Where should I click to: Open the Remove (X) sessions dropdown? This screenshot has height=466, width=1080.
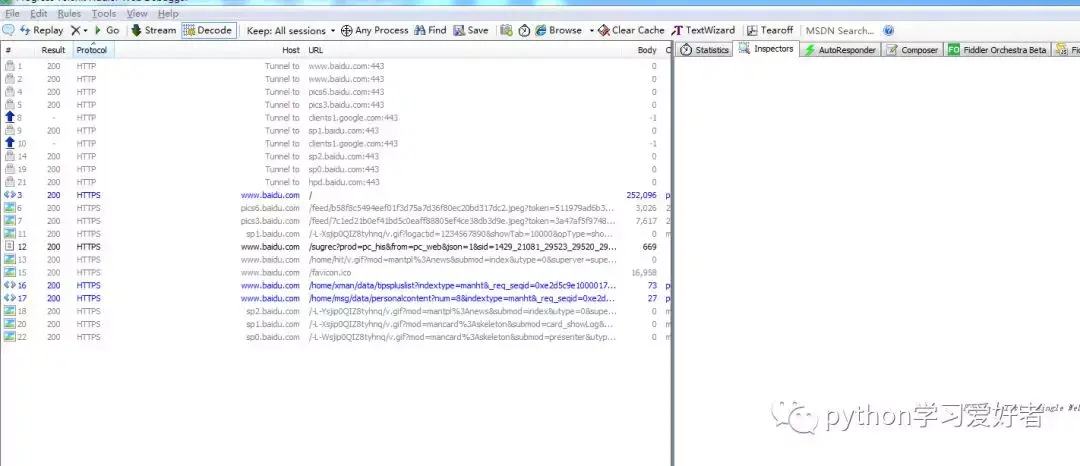[x=80, y=30]
